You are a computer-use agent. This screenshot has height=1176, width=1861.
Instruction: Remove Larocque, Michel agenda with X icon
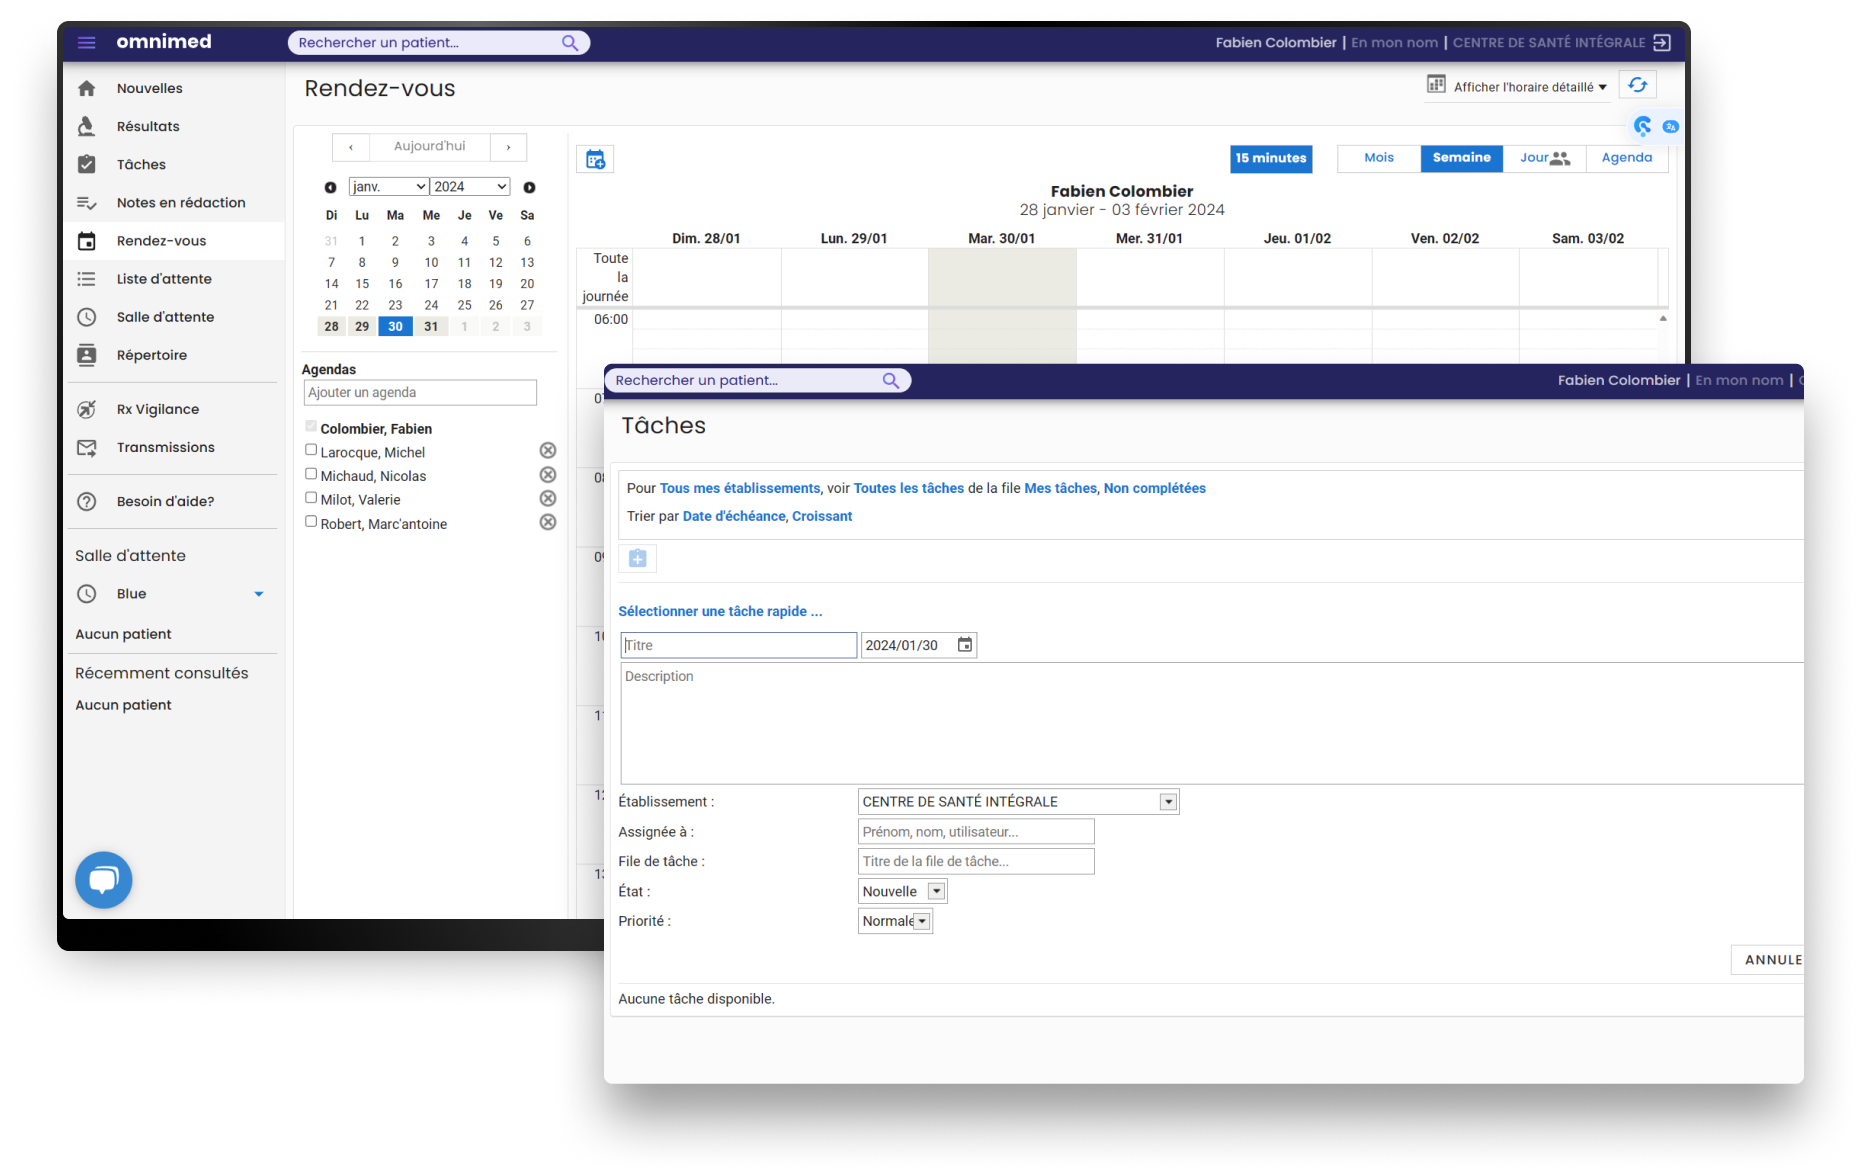click(548, 451)
